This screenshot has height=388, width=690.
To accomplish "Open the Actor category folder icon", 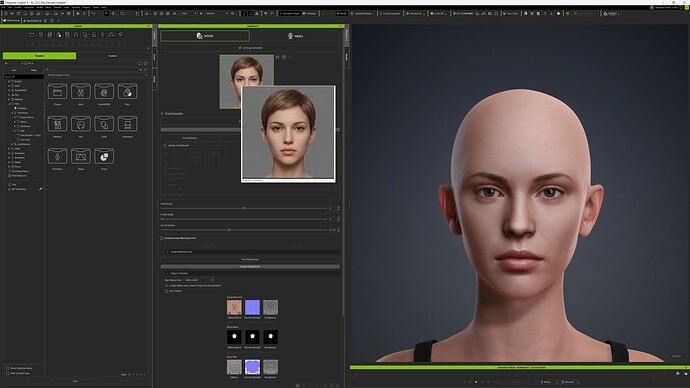I will [x=81, y=92].
